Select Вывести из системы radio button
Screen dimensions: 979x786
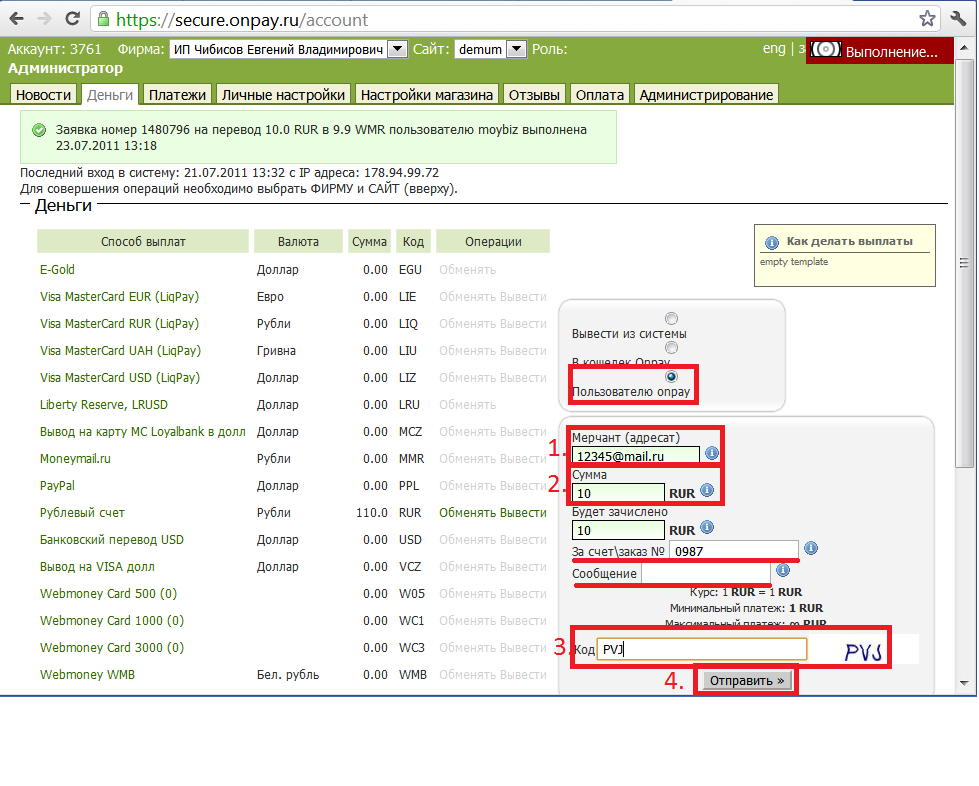click(x=671, y=318)
